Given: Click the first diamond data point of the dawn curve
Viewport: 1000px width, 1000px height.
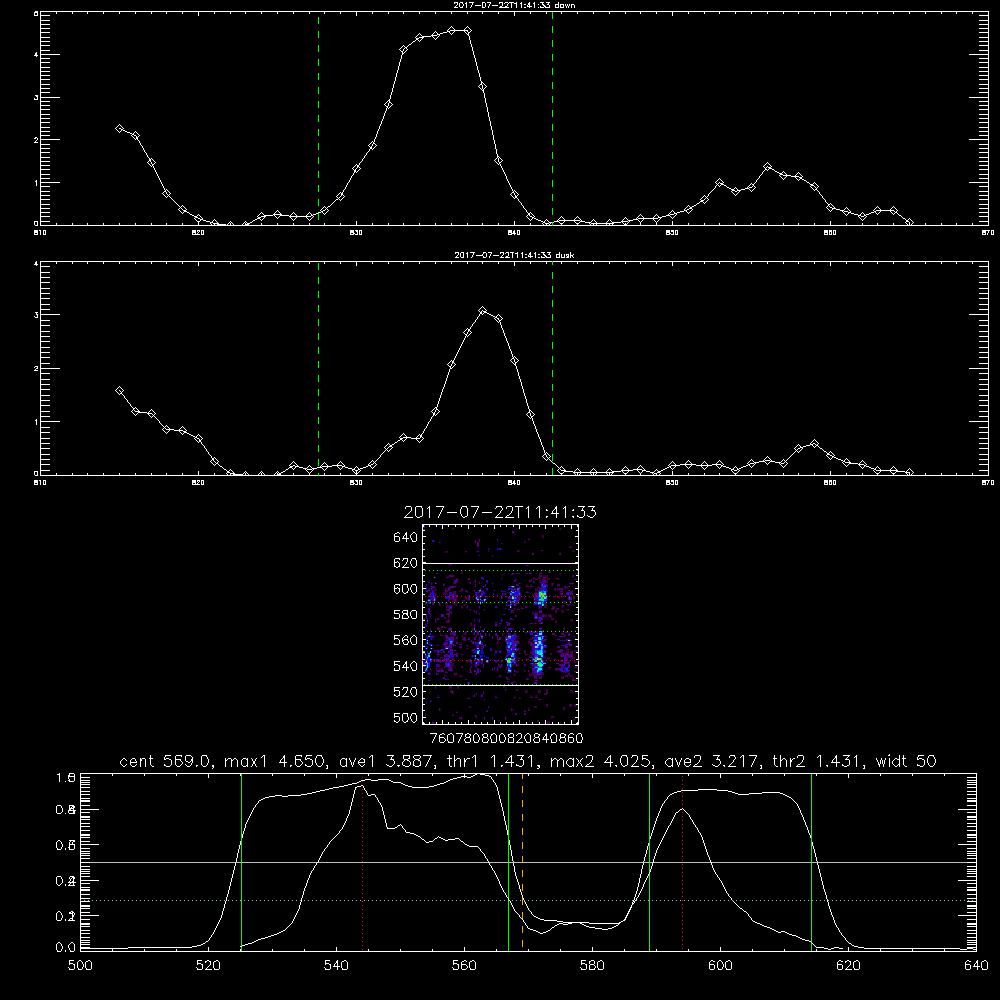Looking at the screenshot, I should (x=119, y=128).
